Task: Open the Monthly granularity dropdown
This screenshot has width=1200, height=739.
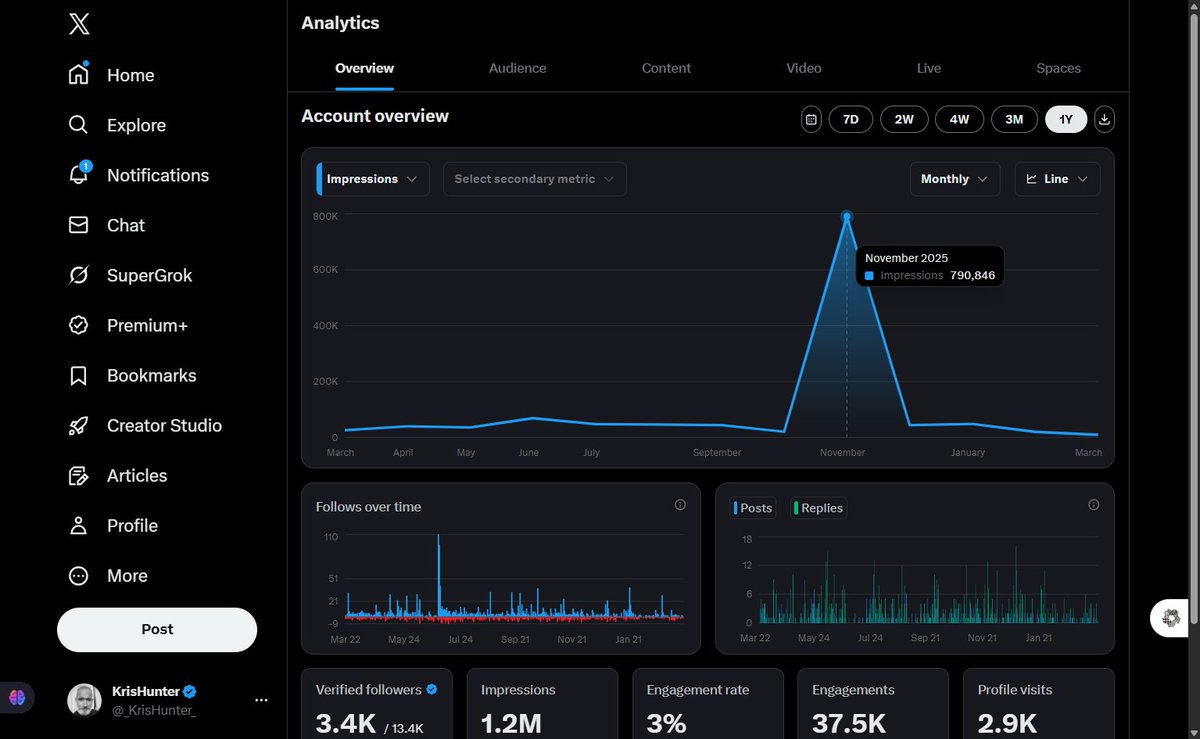Action: click(955, 179)
